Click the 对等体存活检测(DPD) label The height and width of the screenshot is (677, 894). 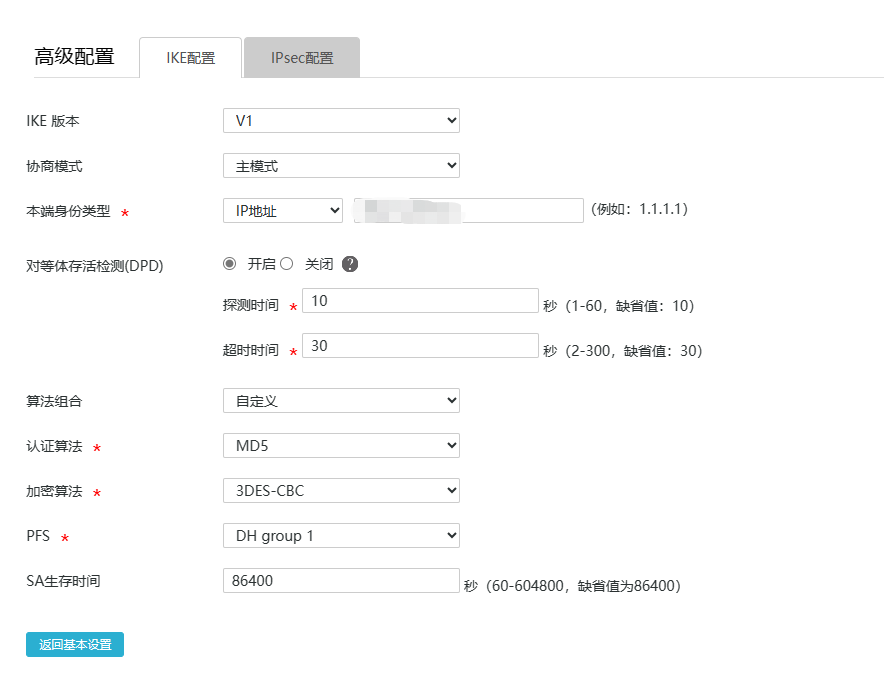click(95, 266)
